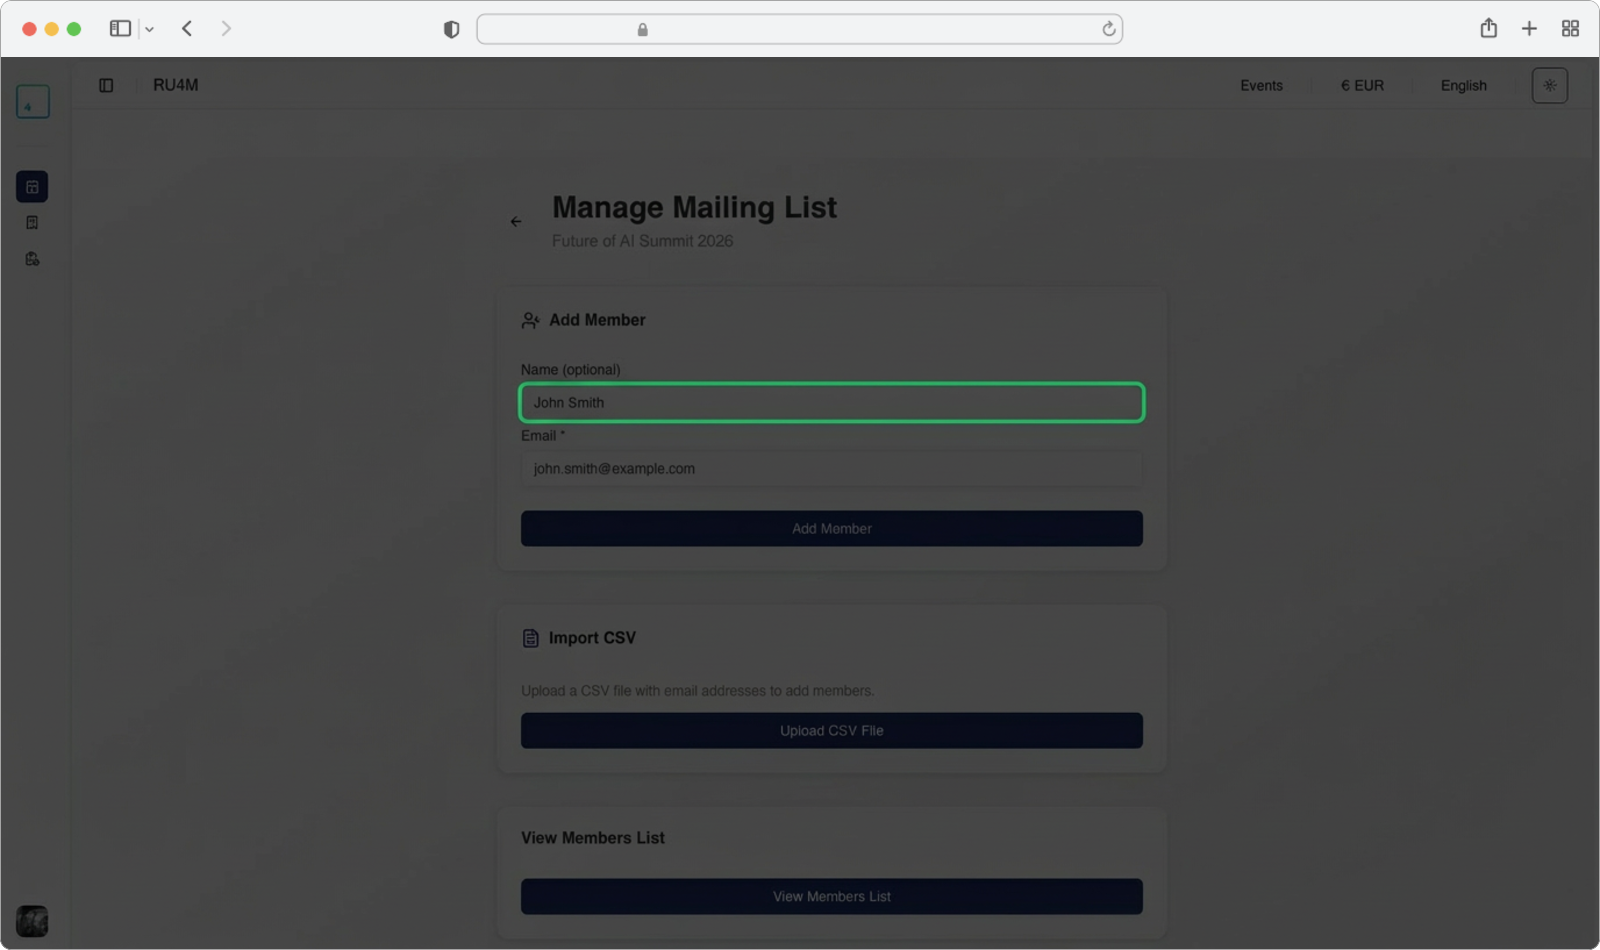1600x950 pixels.
Task: Open the second sidebar document icon
Action: coord(32,223)
